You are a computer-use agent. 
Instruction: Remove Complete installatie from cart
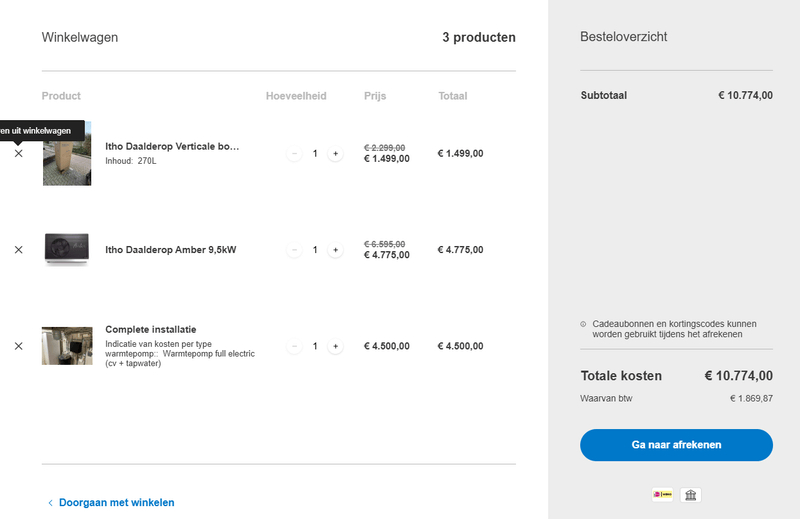tap(18, 346)
